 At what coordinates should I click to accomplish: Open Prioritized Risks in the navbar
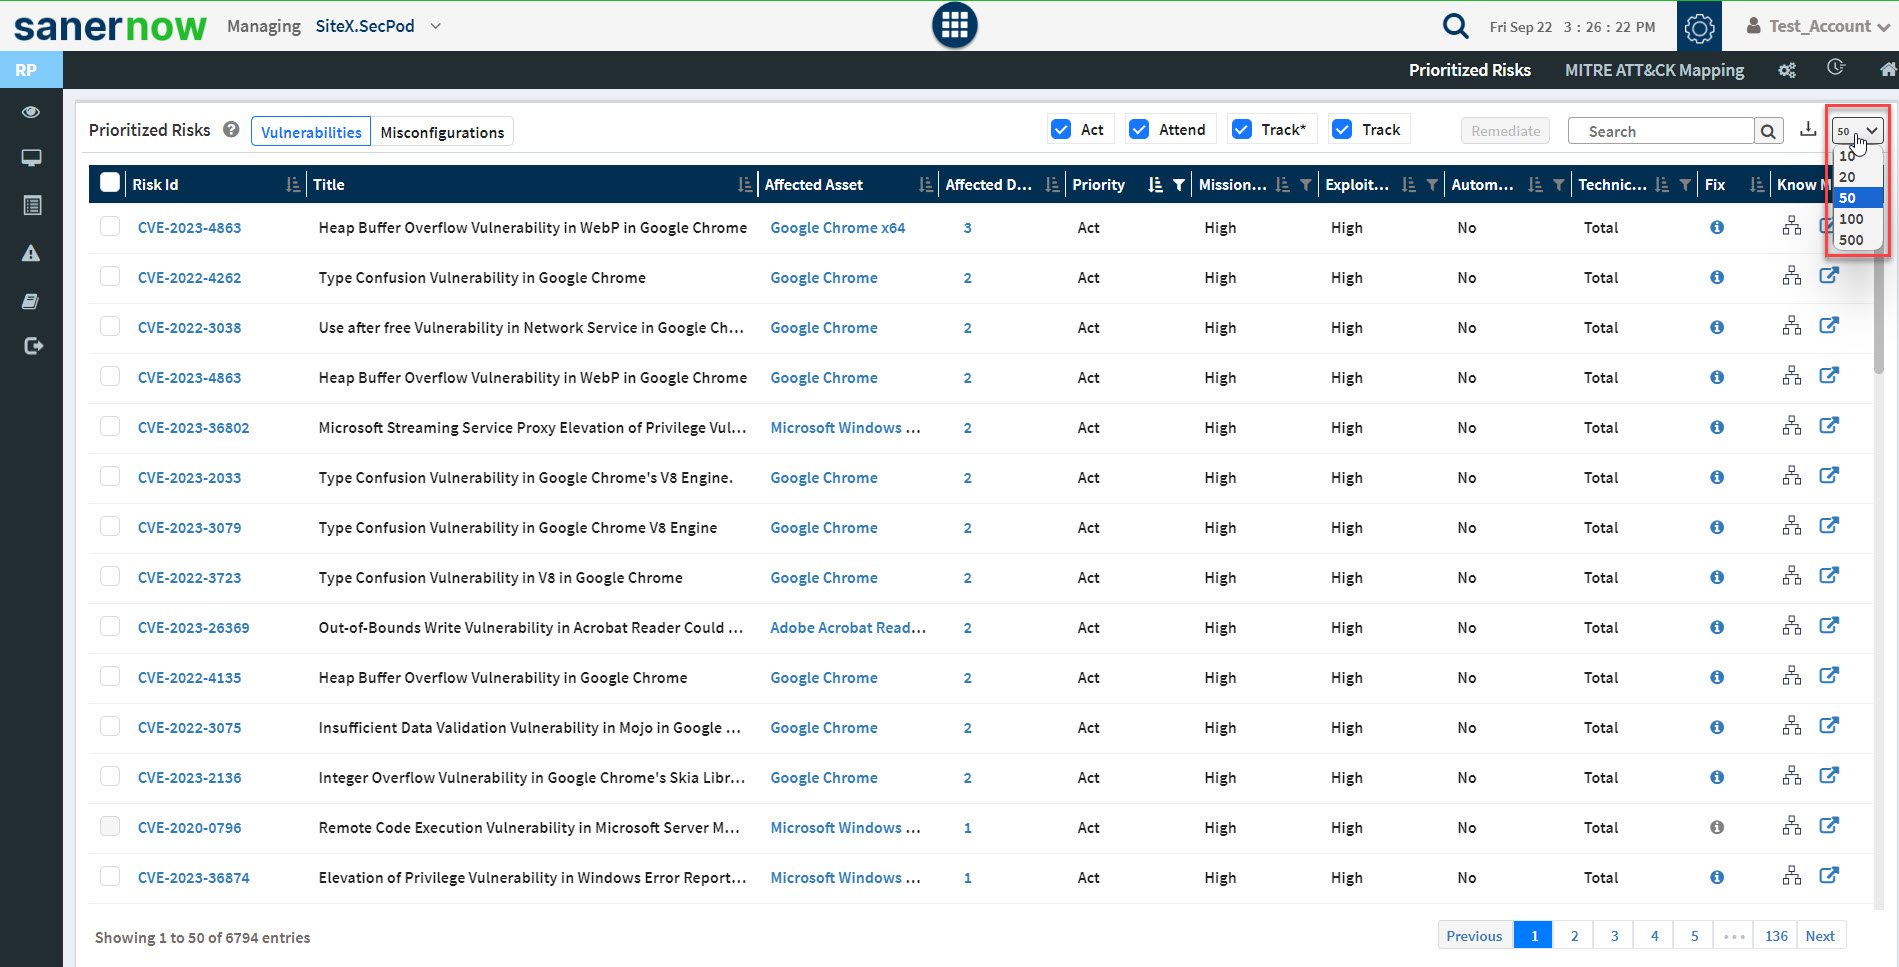(x=1469, y=70)
